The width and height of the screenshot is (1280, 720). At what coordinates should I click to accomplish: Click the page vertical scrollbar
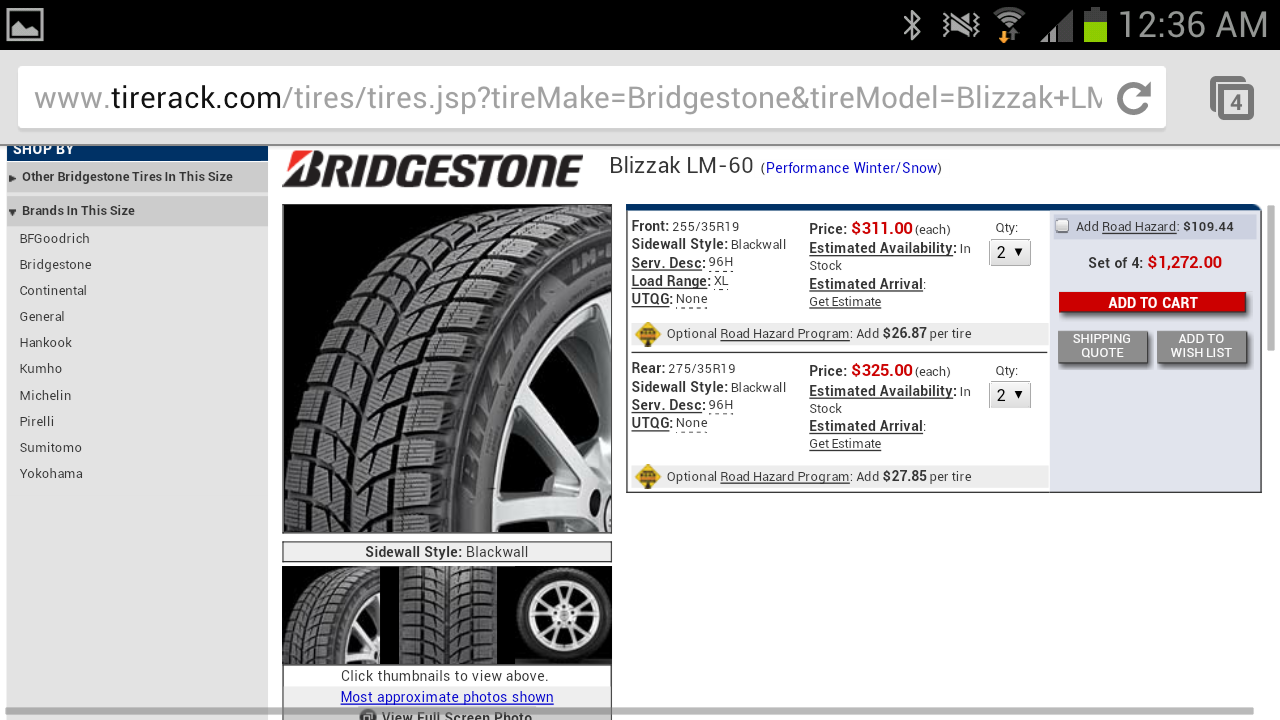(x=1271, y=278)
